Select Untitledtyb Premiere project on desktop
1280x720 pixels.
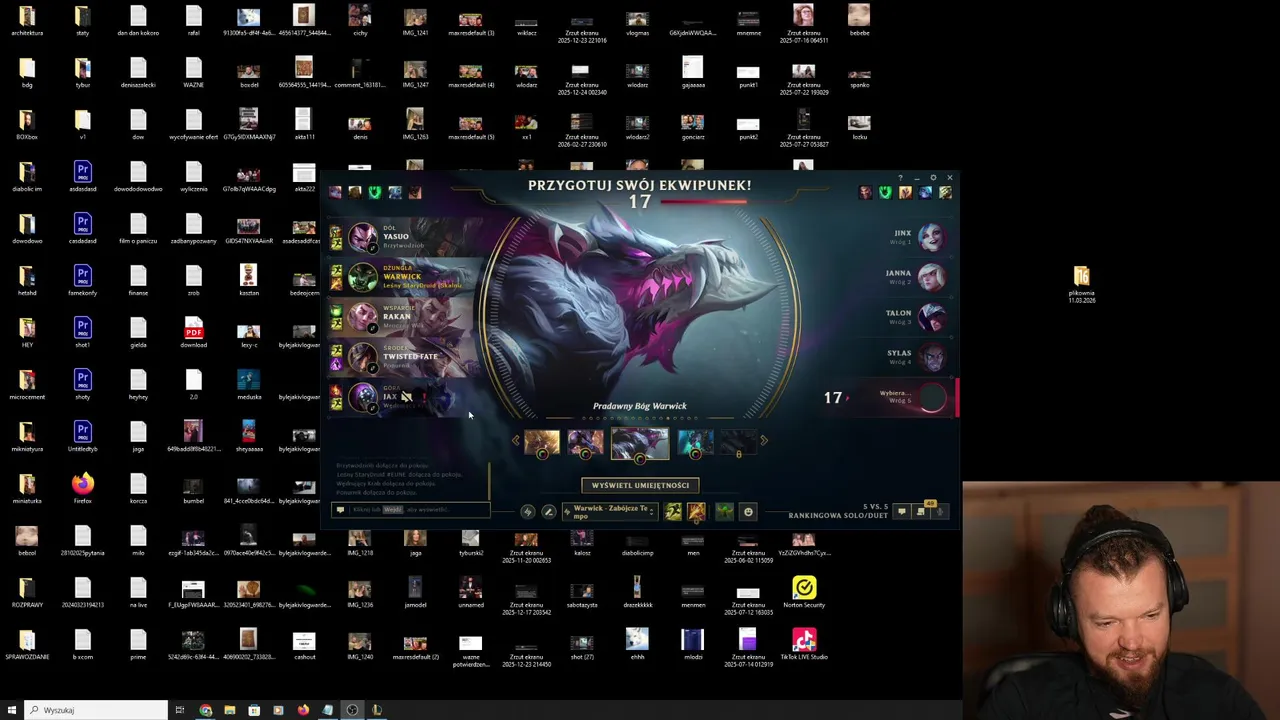click(82, 437)
